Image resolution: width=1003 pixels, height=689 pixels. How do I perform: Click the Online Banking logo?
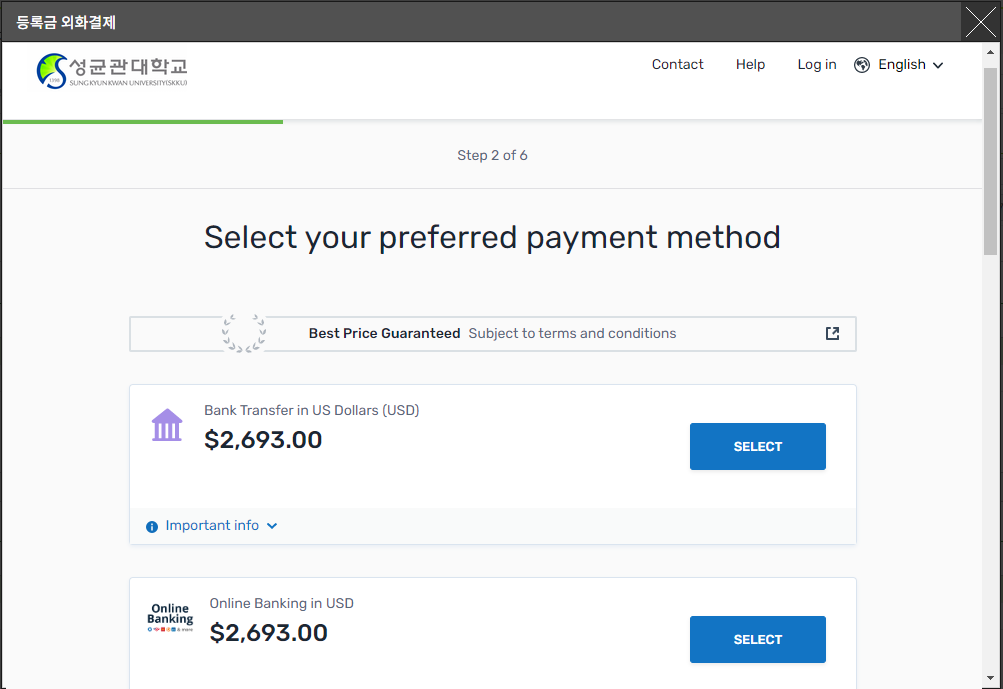click(x=170, y=620)
